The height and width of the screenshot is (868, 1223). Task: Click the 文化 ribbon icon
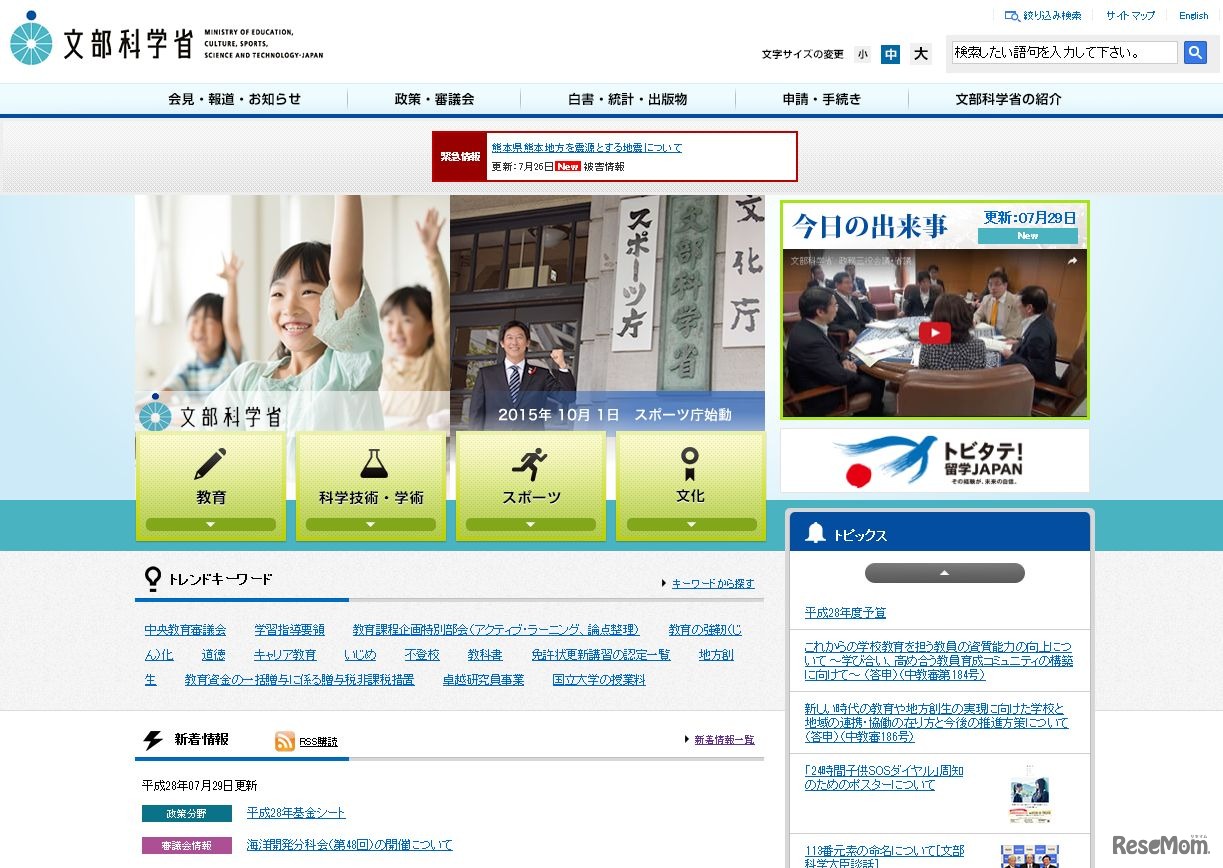[690, 458]
